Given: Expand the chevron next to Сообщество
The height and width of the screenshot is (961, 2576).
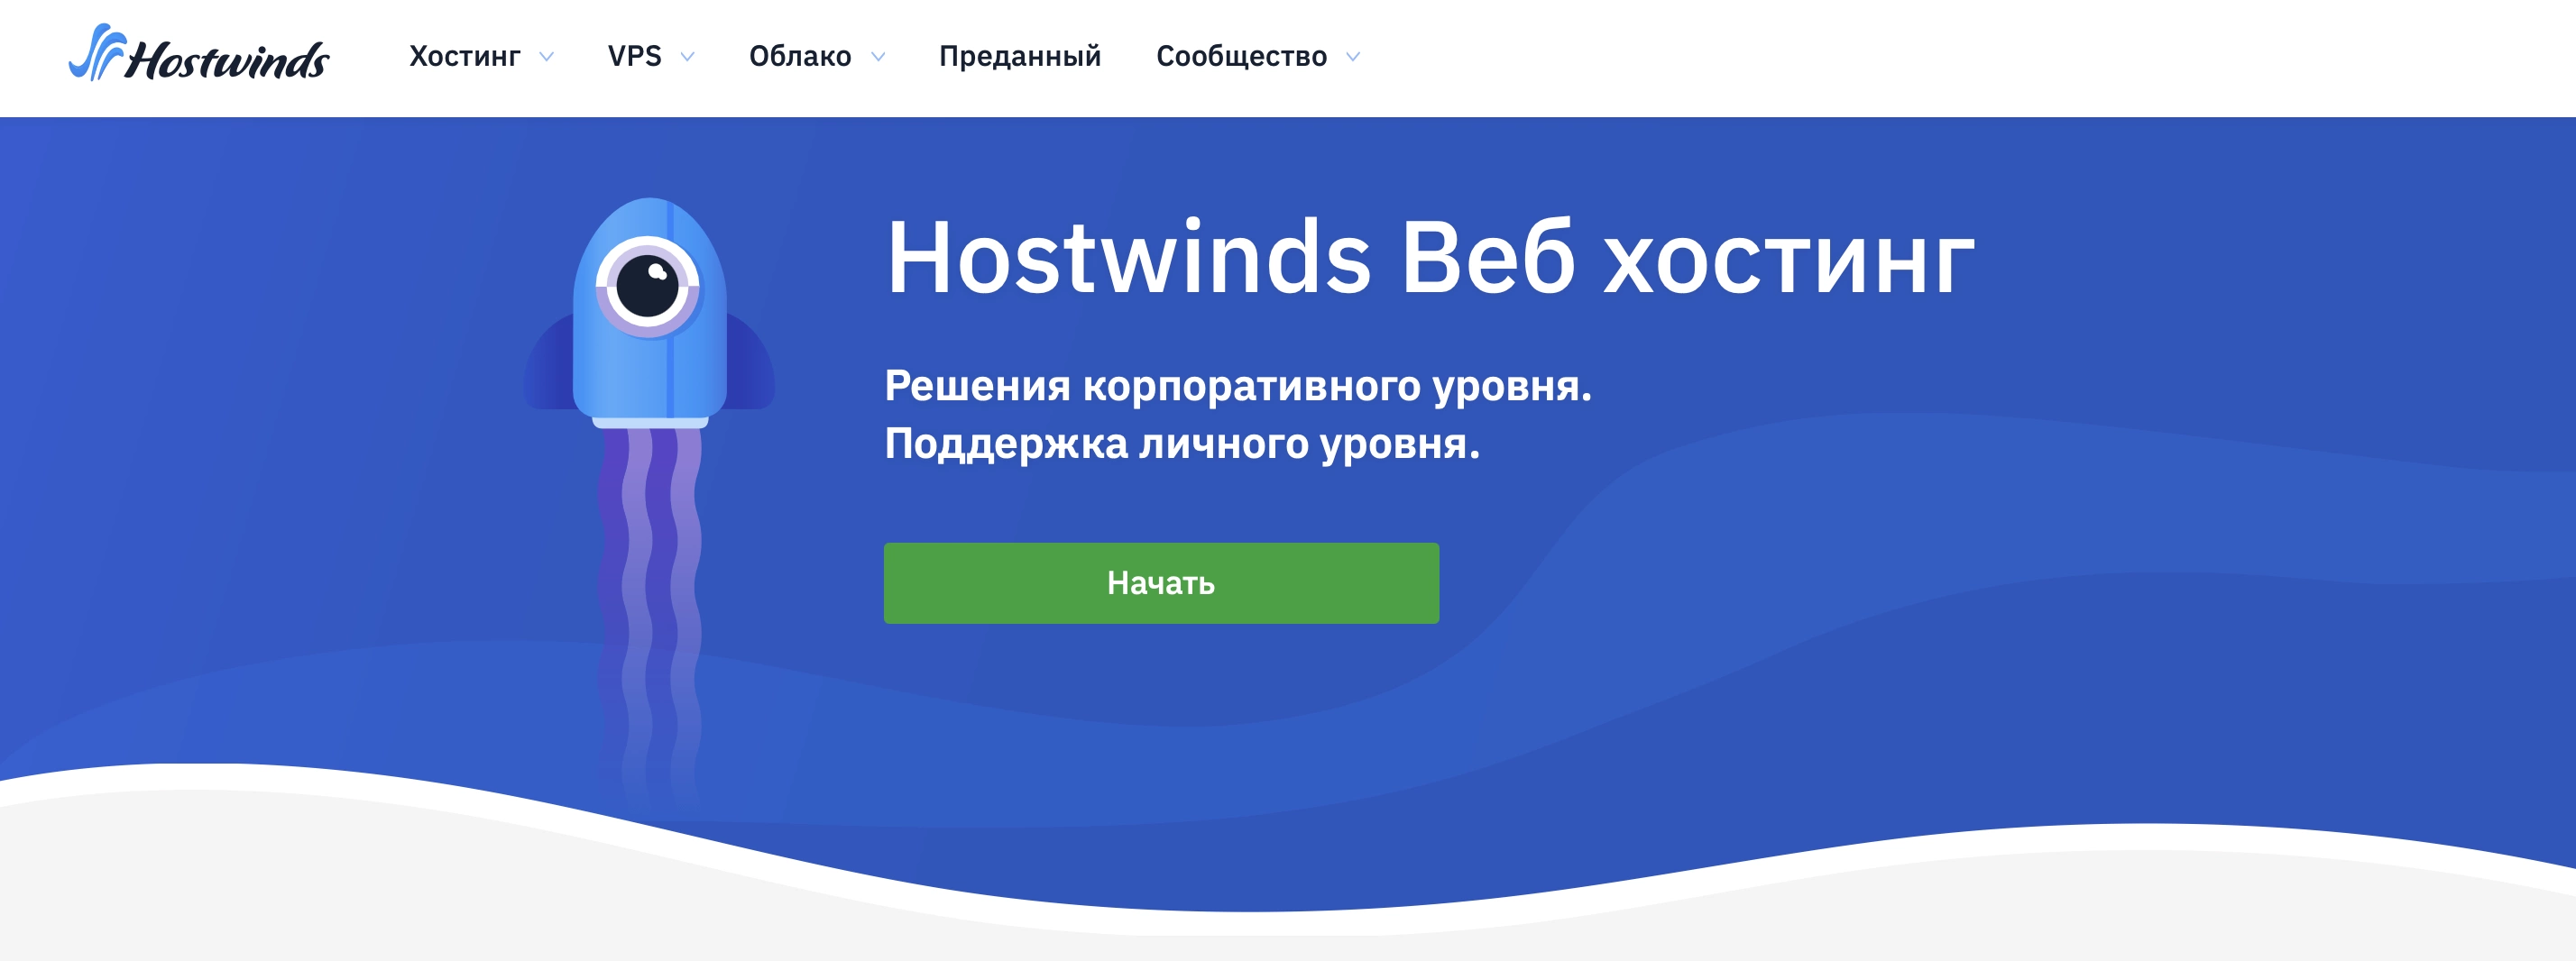Looking at the screenshot, I should [x=1353, y=57].
